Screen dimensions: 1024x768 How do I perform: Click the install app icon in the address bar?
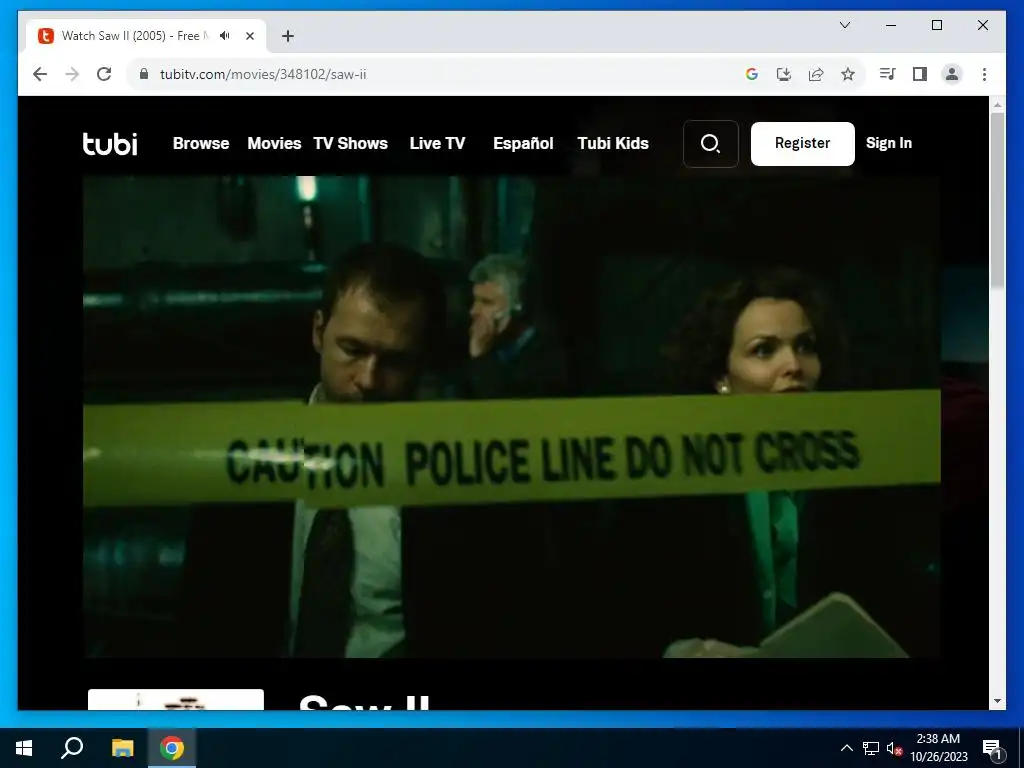784,74
